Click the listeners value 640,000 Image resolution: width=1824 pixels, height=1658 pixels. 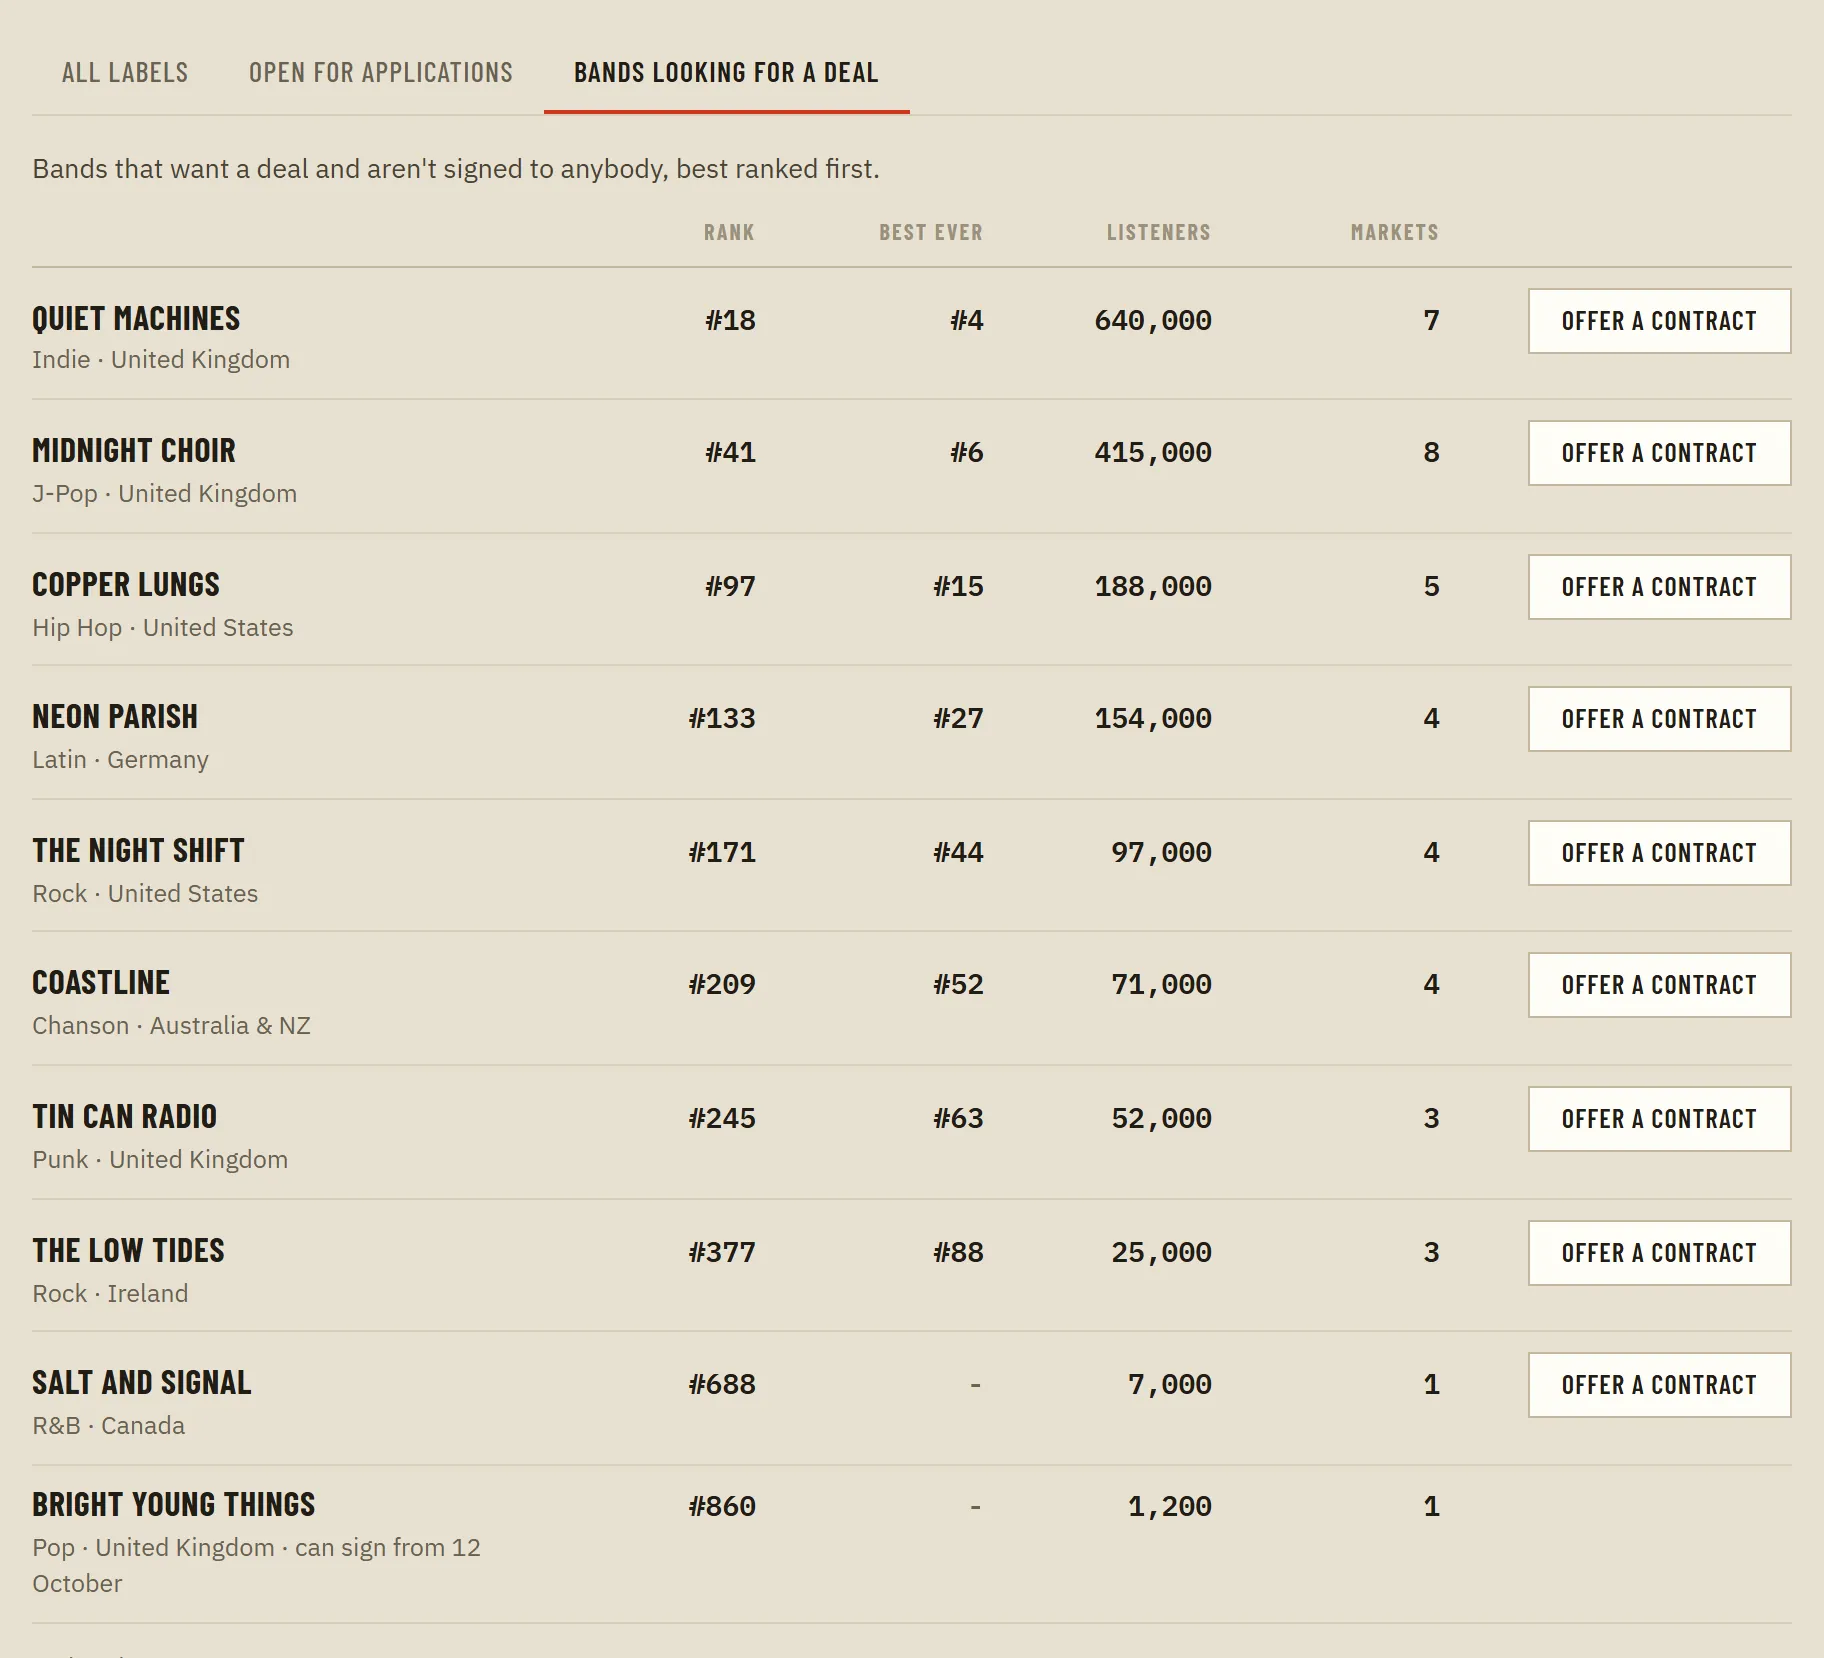coord(1153,321)
